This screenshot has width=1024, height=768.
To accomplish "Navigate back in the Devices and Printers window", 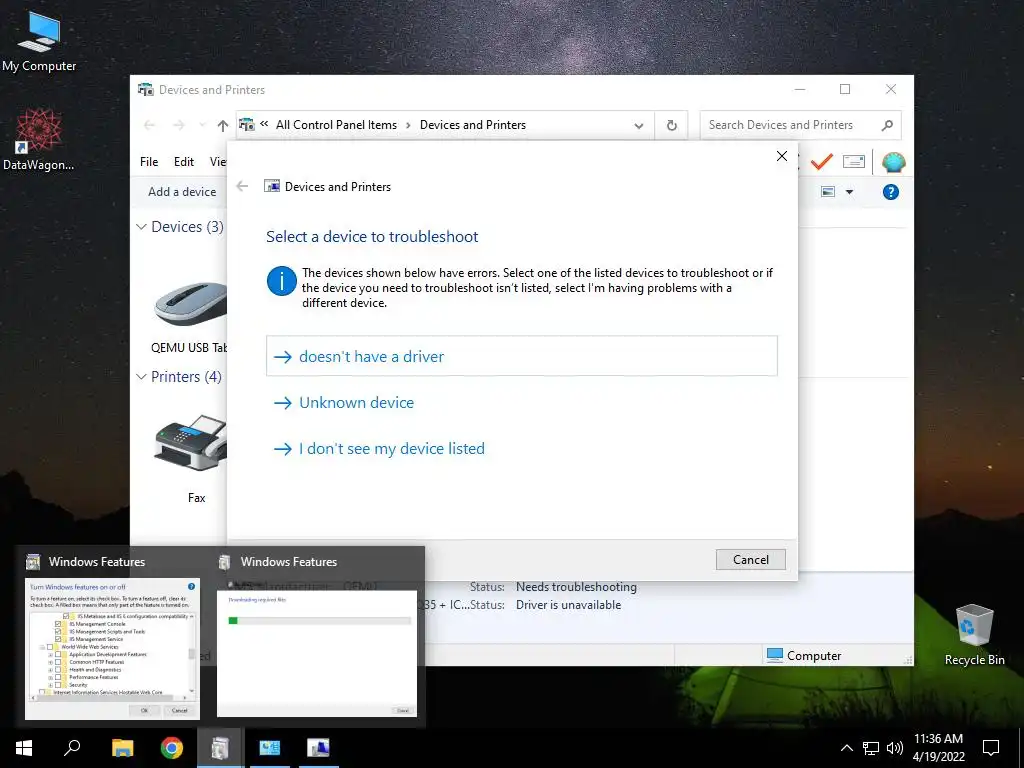I will pyautogui.click(x=150, y=125).
